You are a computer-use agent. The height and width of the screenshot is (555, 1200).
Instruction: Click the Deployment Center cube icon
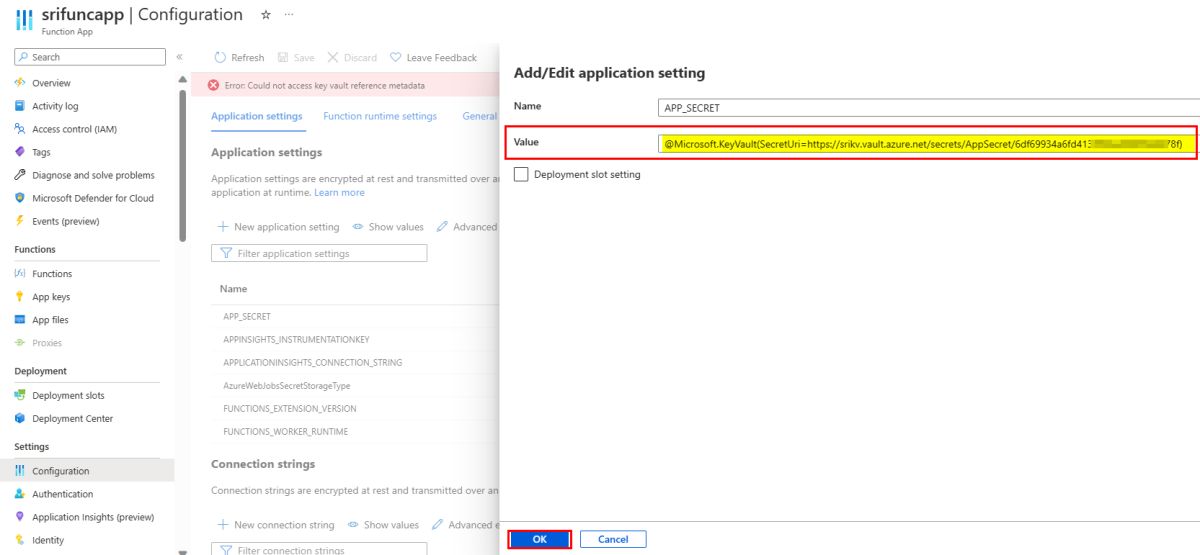pyautogui.click(x=20, y=419)
